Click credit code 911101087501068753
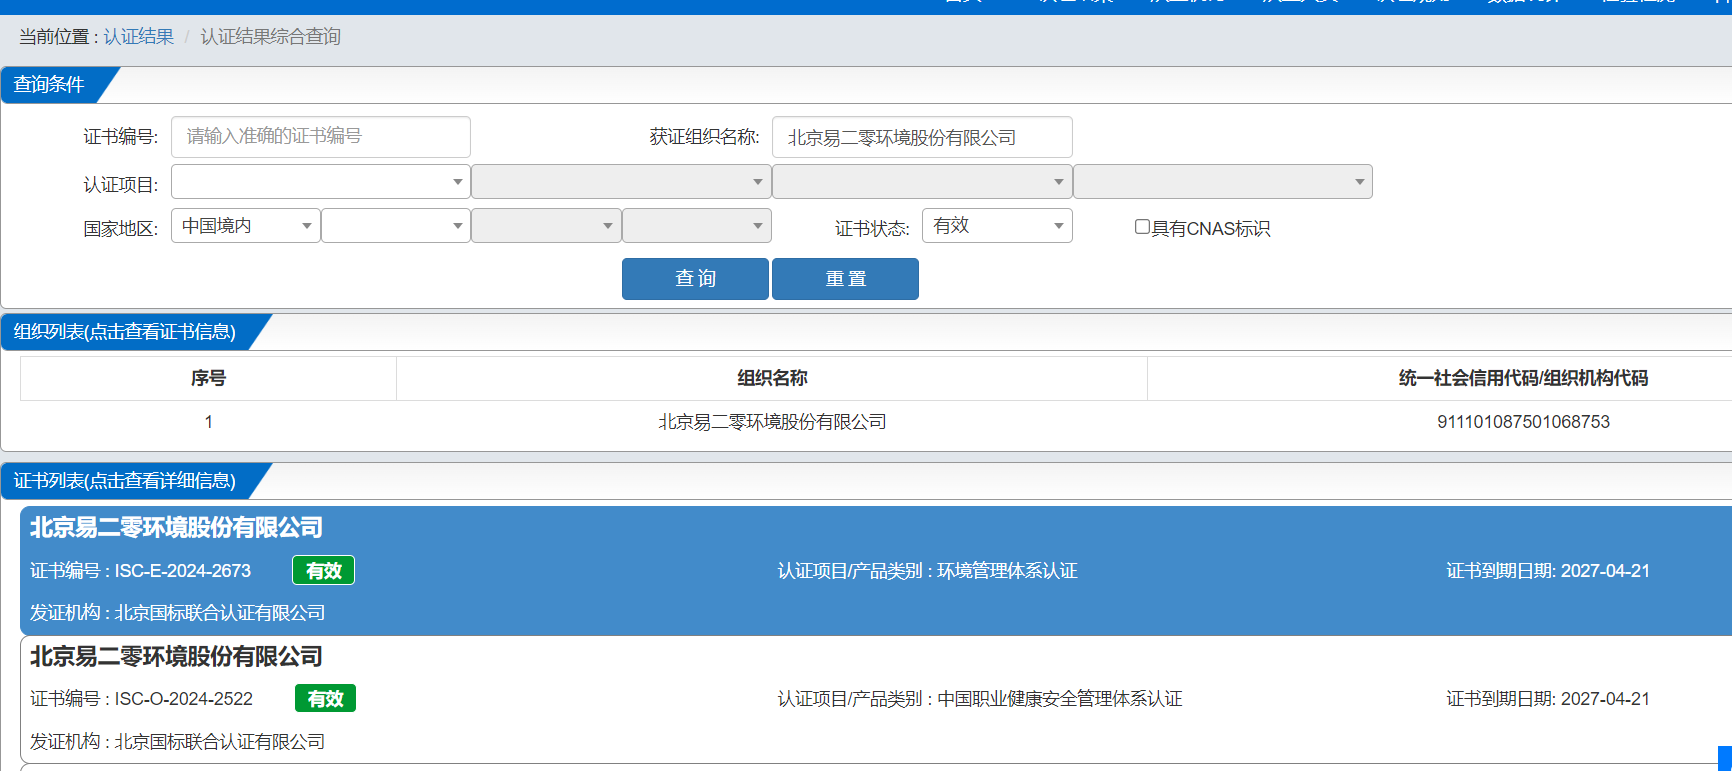The image size is (1732, 771). [x=1523, y=422]
